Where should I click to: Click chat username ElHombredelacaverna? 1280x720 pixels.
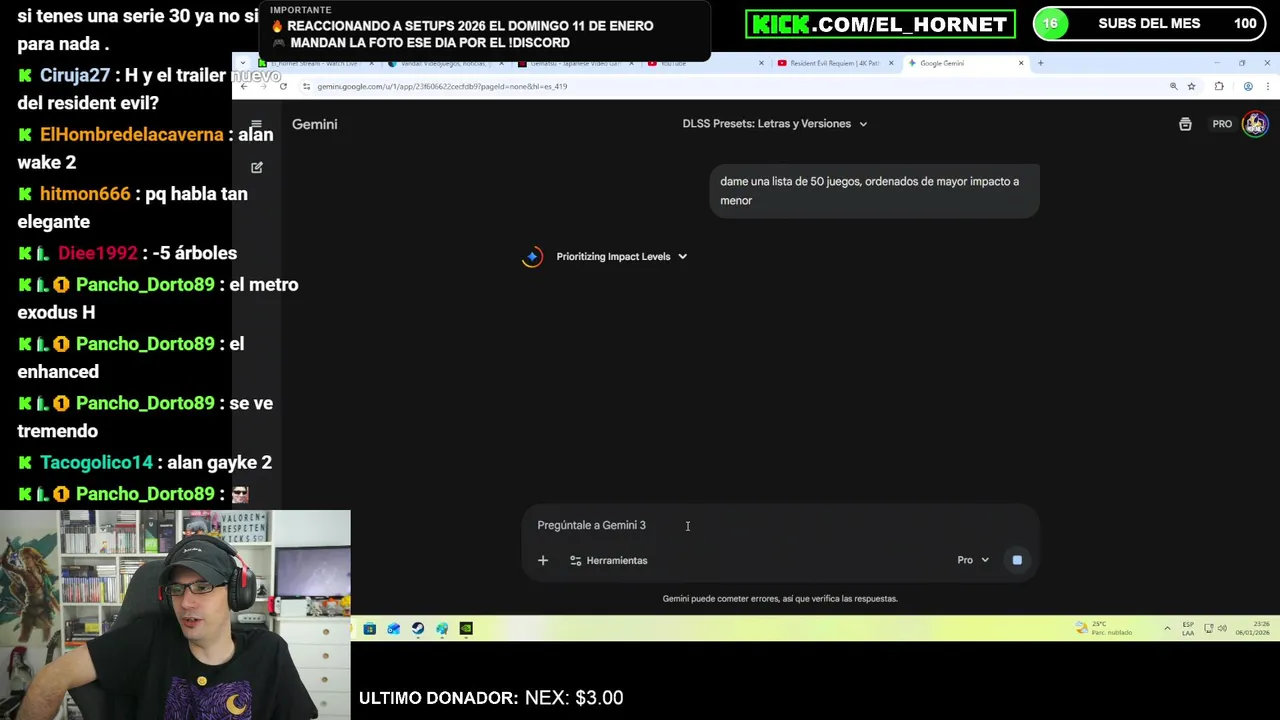[x=131, y=135]
